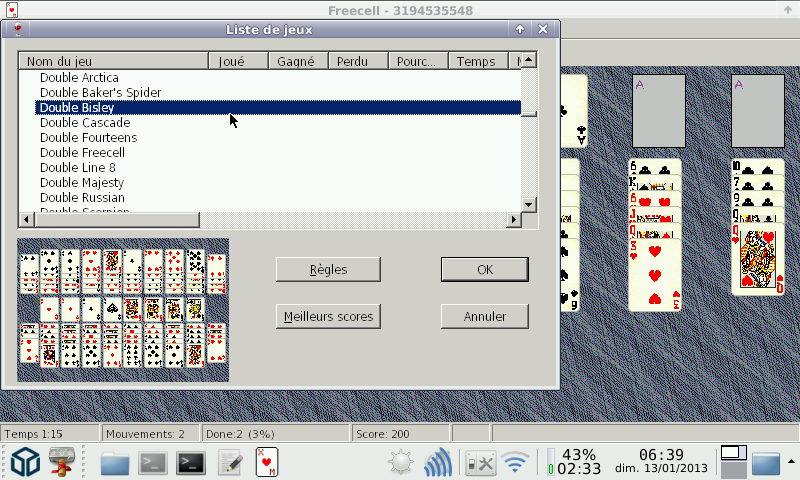Sort by Temps column header

[478, 61]
